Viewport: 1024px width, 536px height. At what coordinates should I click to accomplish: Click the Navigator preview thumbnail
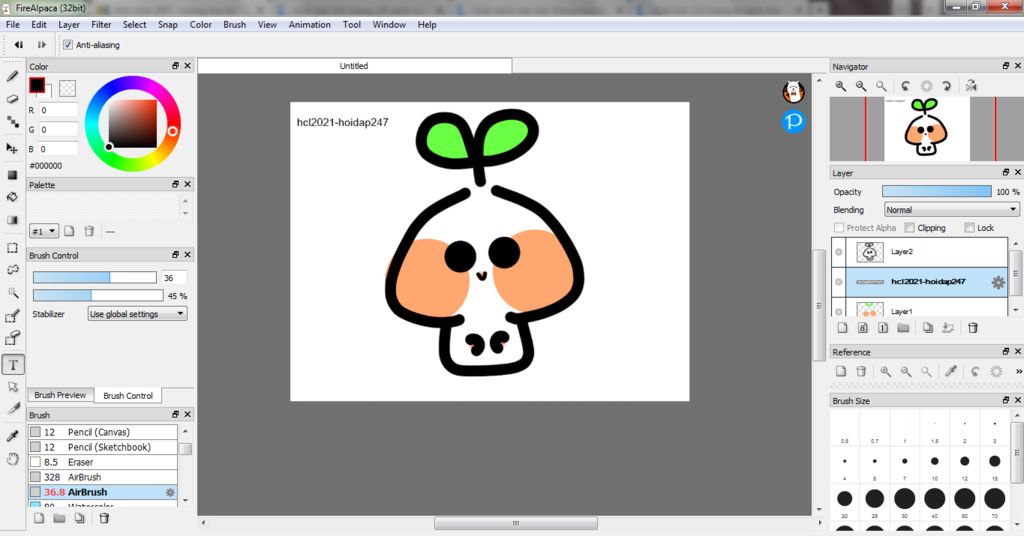click(x=927, y=129)
